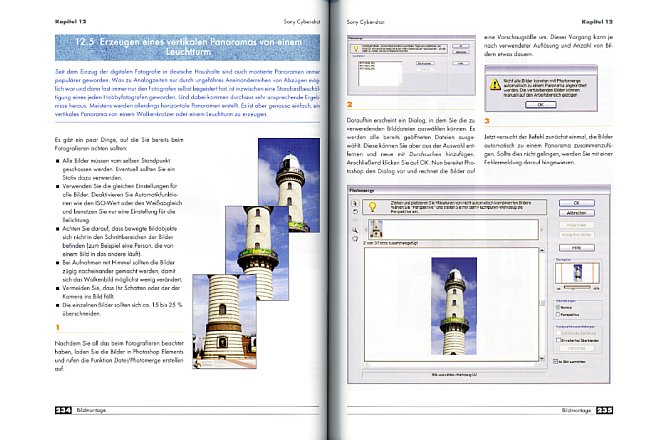This screenshot has width=668, height=440.
Task: Click the middle lighthouse balcony photo on left page
Action: click(x=257, y=253)
